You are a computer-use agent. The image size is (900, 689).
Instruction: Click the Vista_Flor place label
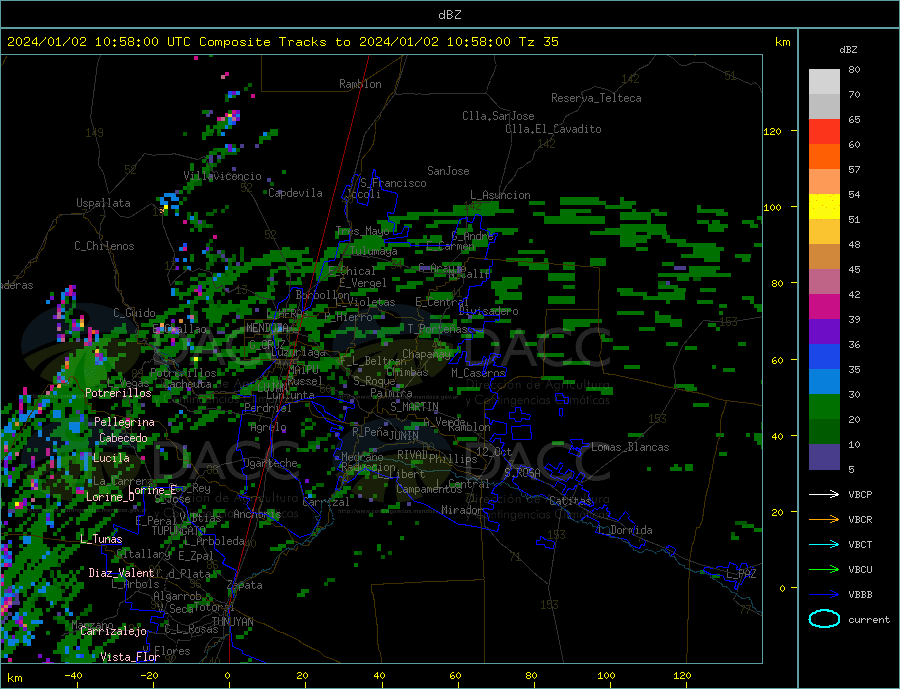(x=130, y=657)
